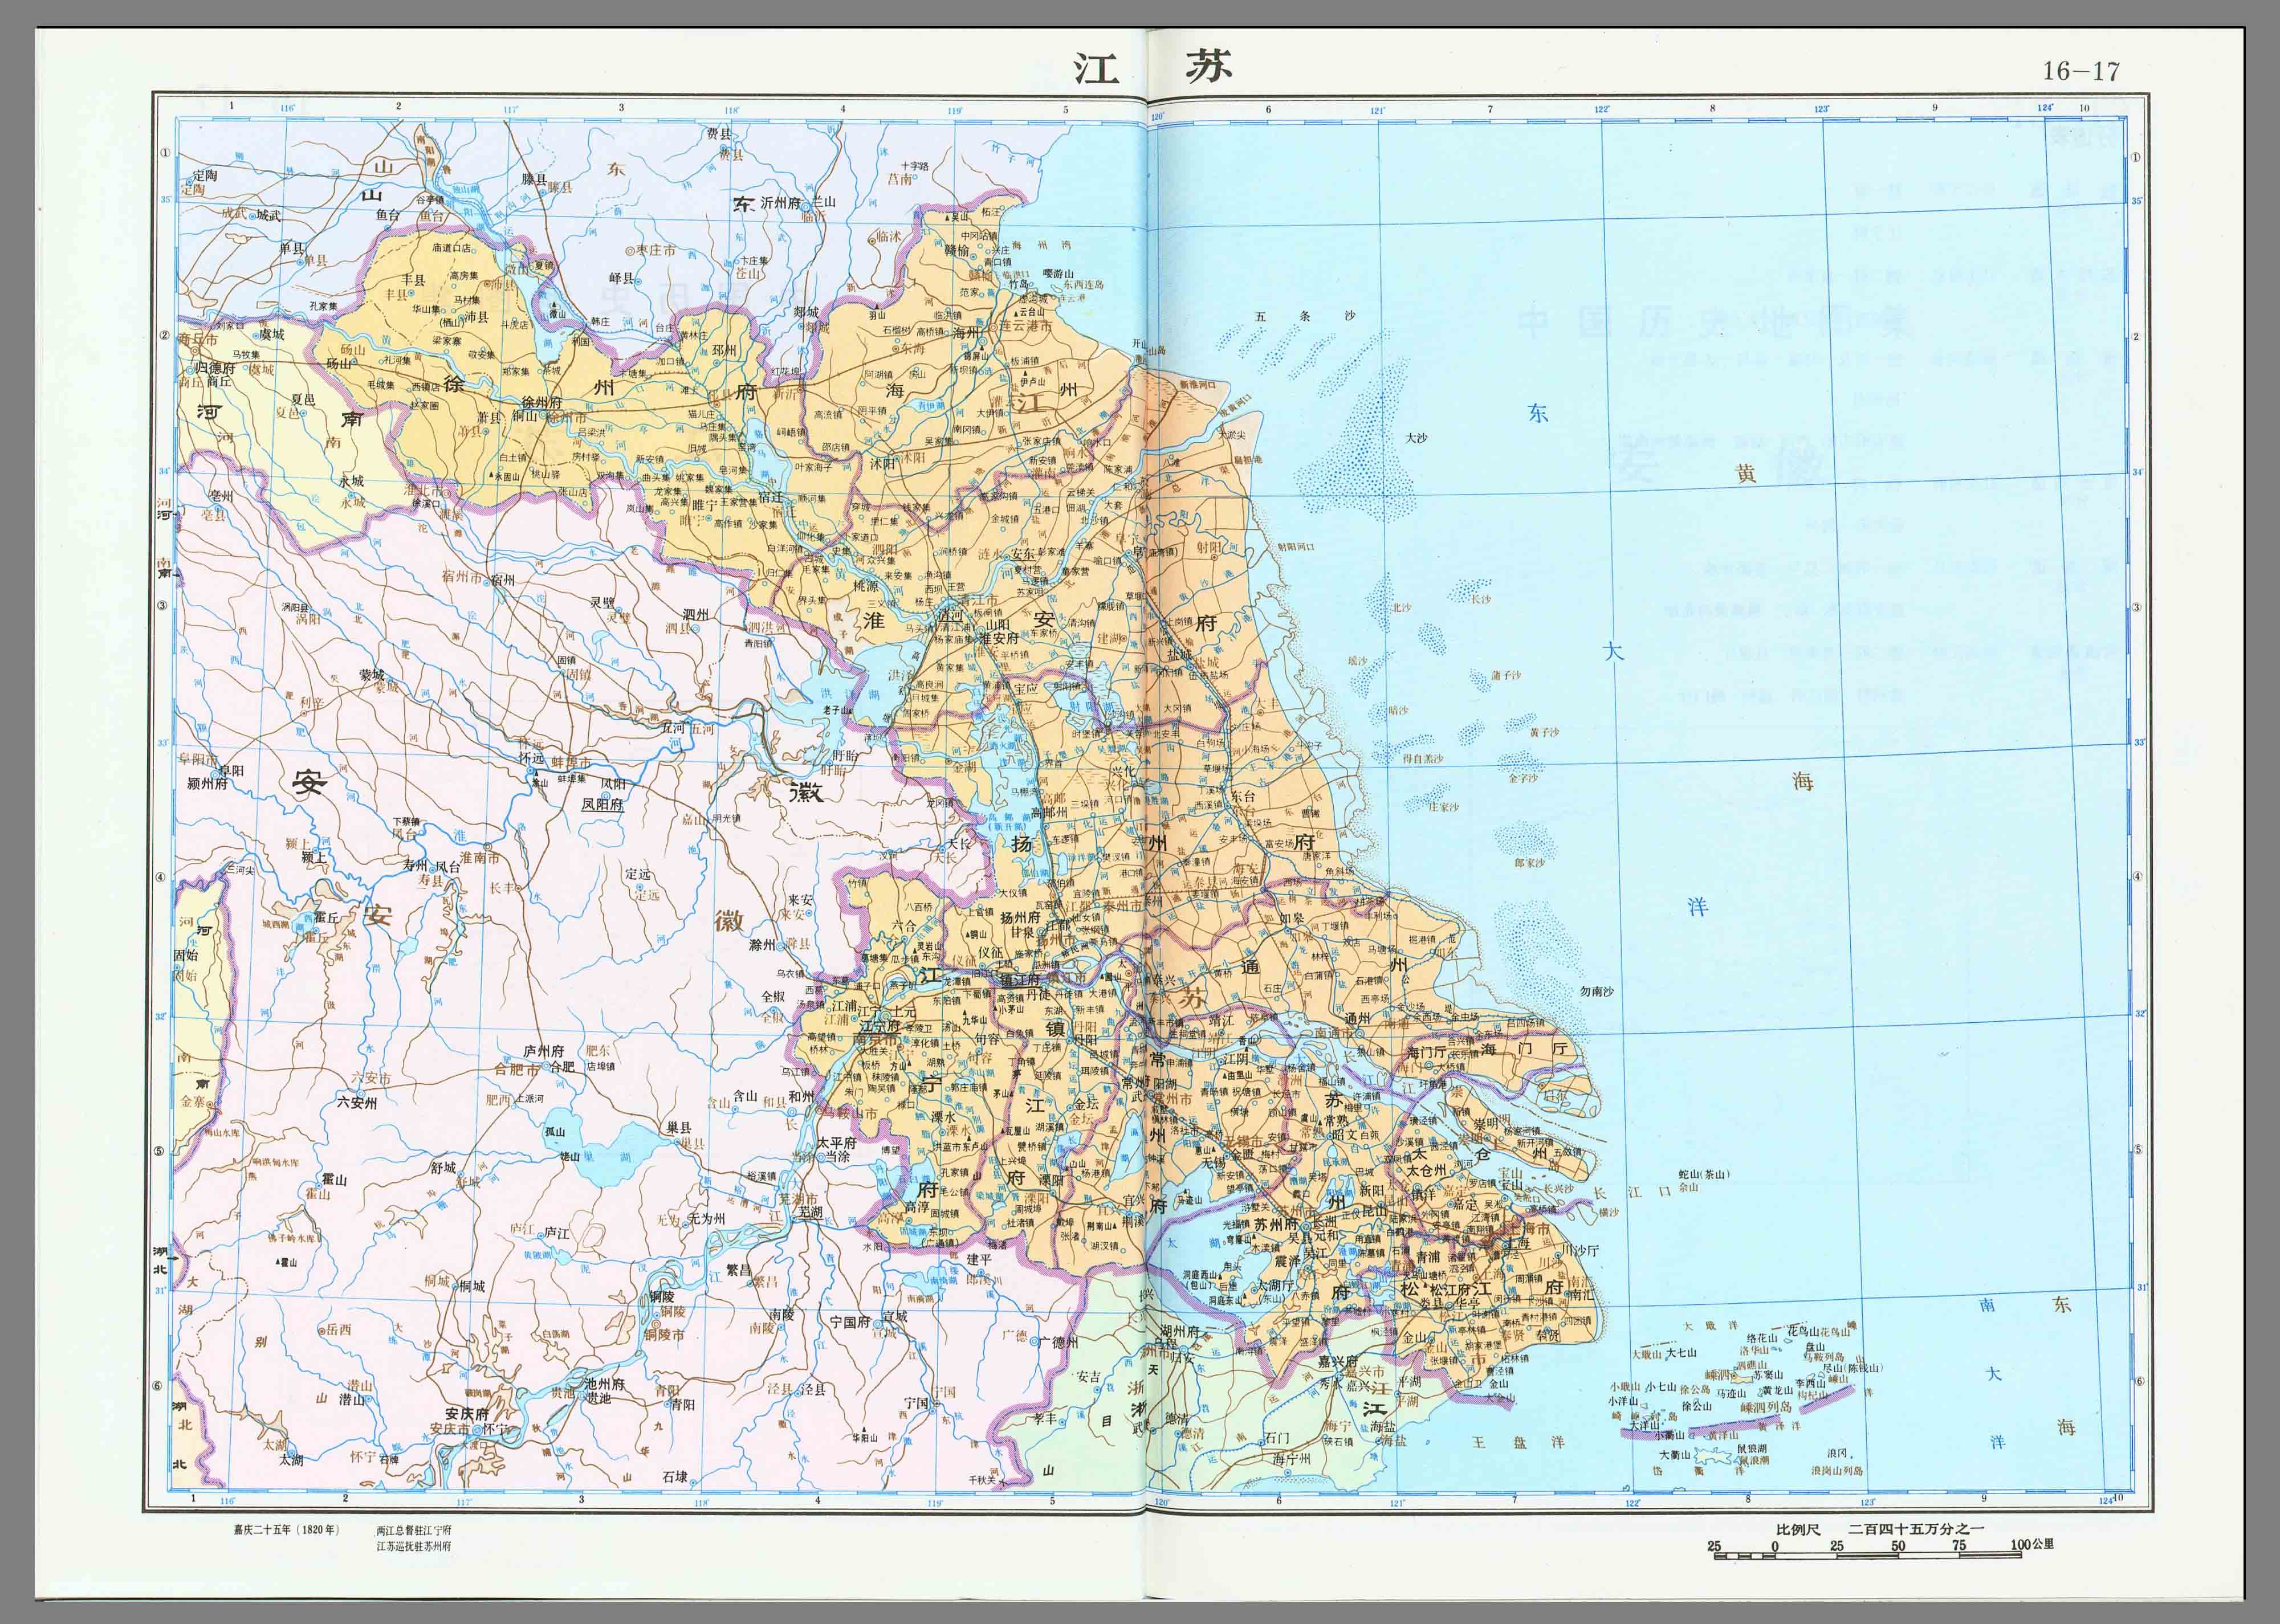Click the 庐州府 label near 合肥
Viewport: 2280px width, 1624px height.
coord(544,1051)
